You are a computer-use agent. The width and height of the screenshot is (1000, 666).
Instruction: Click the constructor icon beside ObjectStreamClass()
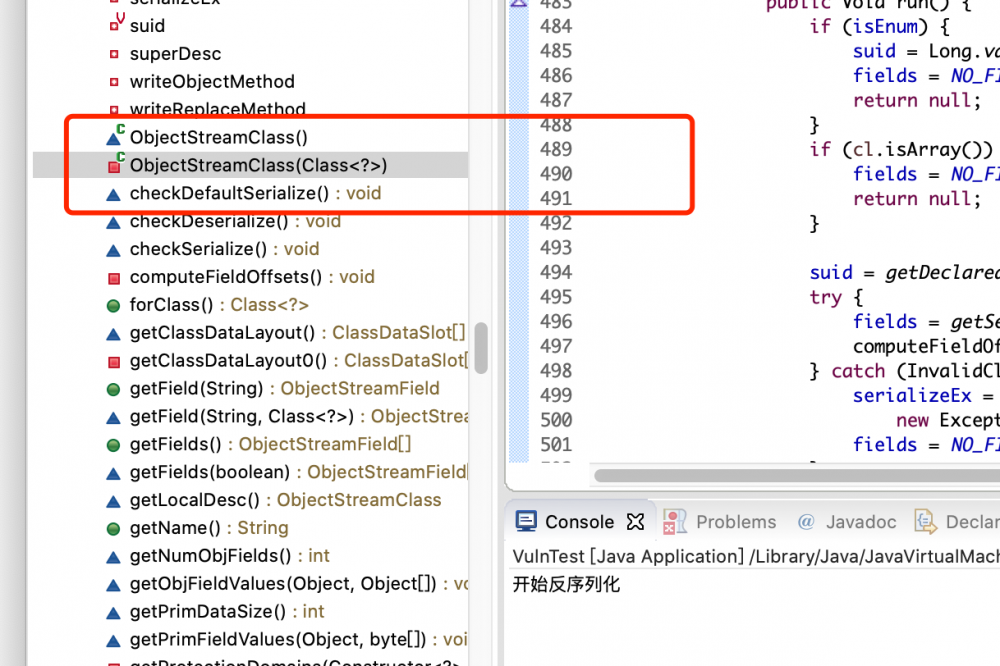point(113,136)
